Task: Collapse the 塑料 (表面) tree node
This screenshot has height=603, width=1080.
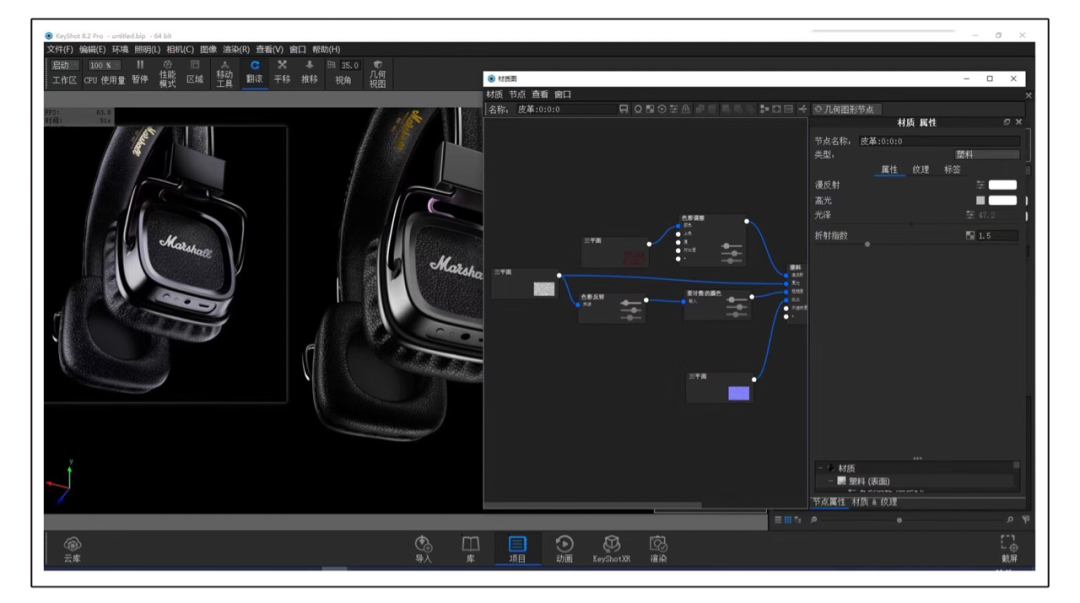Action: tap(830, 481)
